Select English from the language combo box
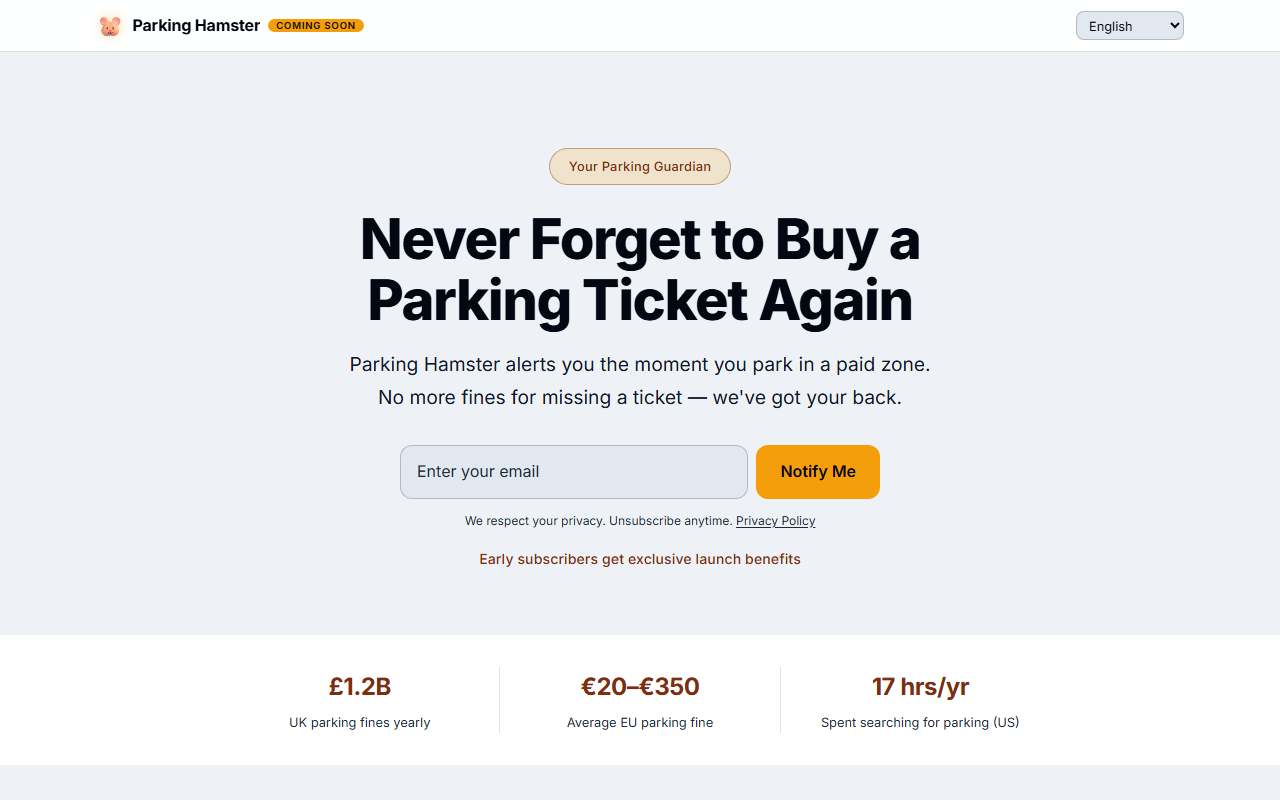The image size is (1280, 800). click(1129, 25)
